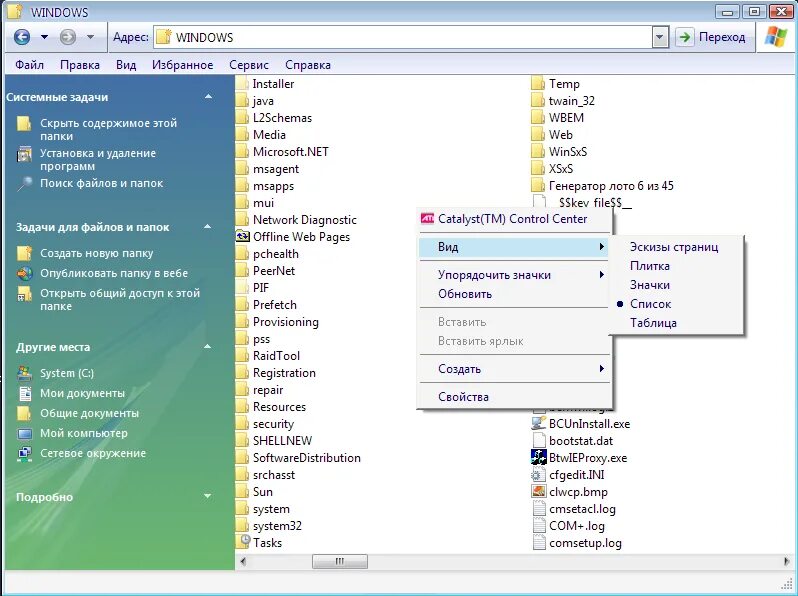This screenshot has height=596, width=798.
Task: Open the 'Файл' menu
Action: (29, 65)
